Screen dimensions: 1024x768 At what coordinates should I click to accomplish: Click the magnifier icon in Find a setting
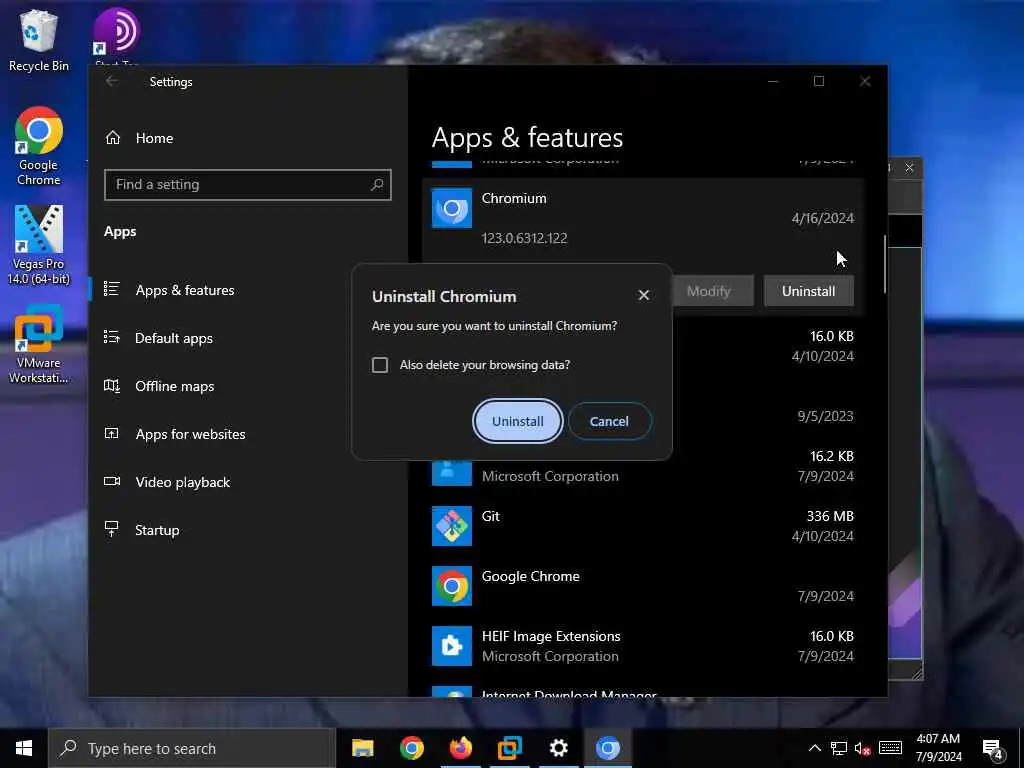(377, 185)
